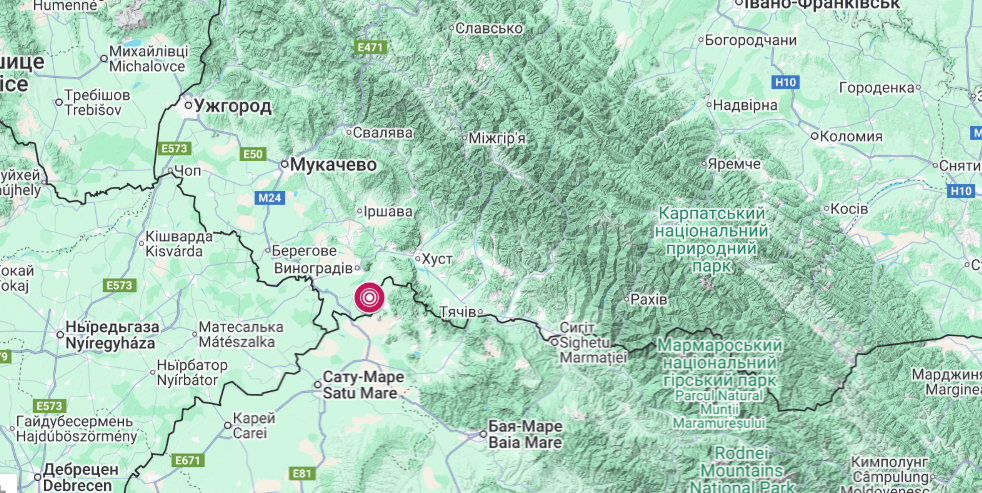Image resolution: width=982 pixels, height=493 pixels.
Task: Click the Ужгород city label
Action: (x=233, y=106)
